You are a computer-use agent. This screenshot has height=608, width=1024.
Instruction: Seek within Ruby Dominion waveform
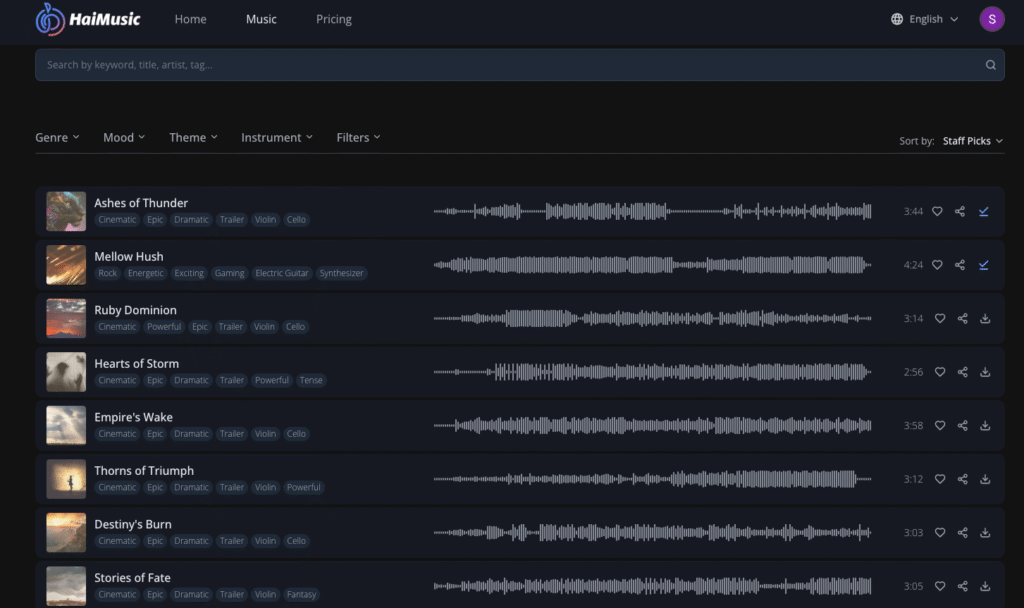pos(652,318)
